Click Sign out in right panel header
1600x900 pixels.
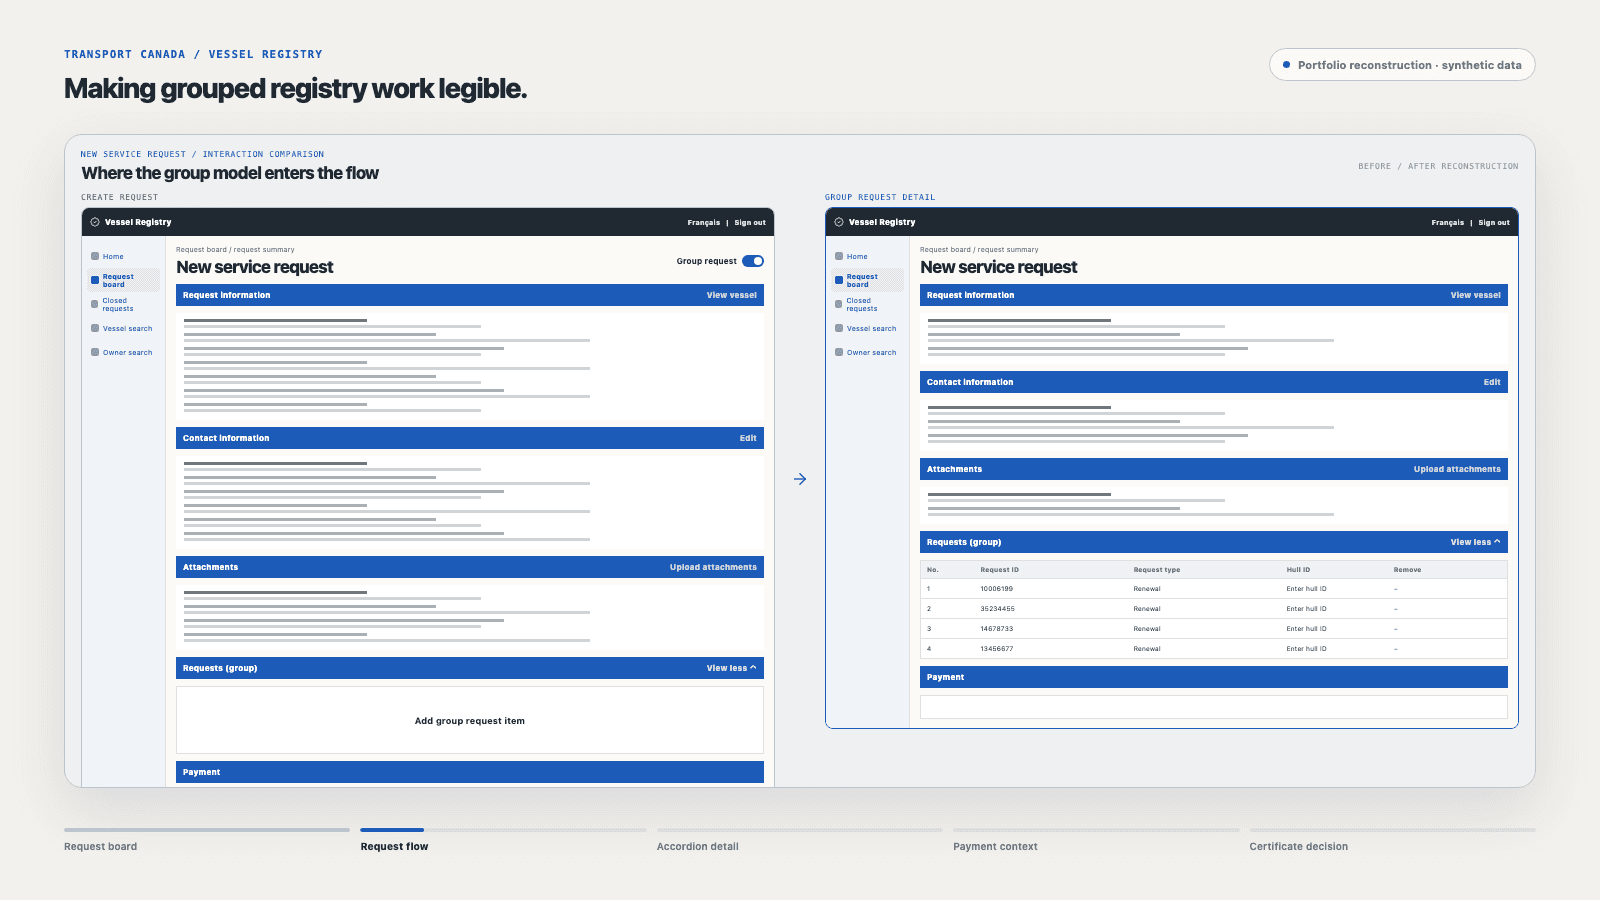[1494, 223]
